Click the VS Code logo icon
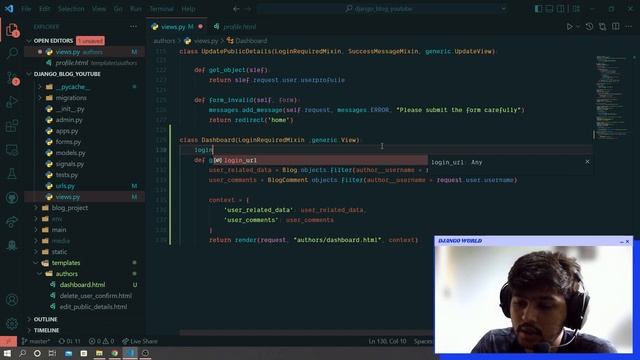640x360 pixels. 9,9
